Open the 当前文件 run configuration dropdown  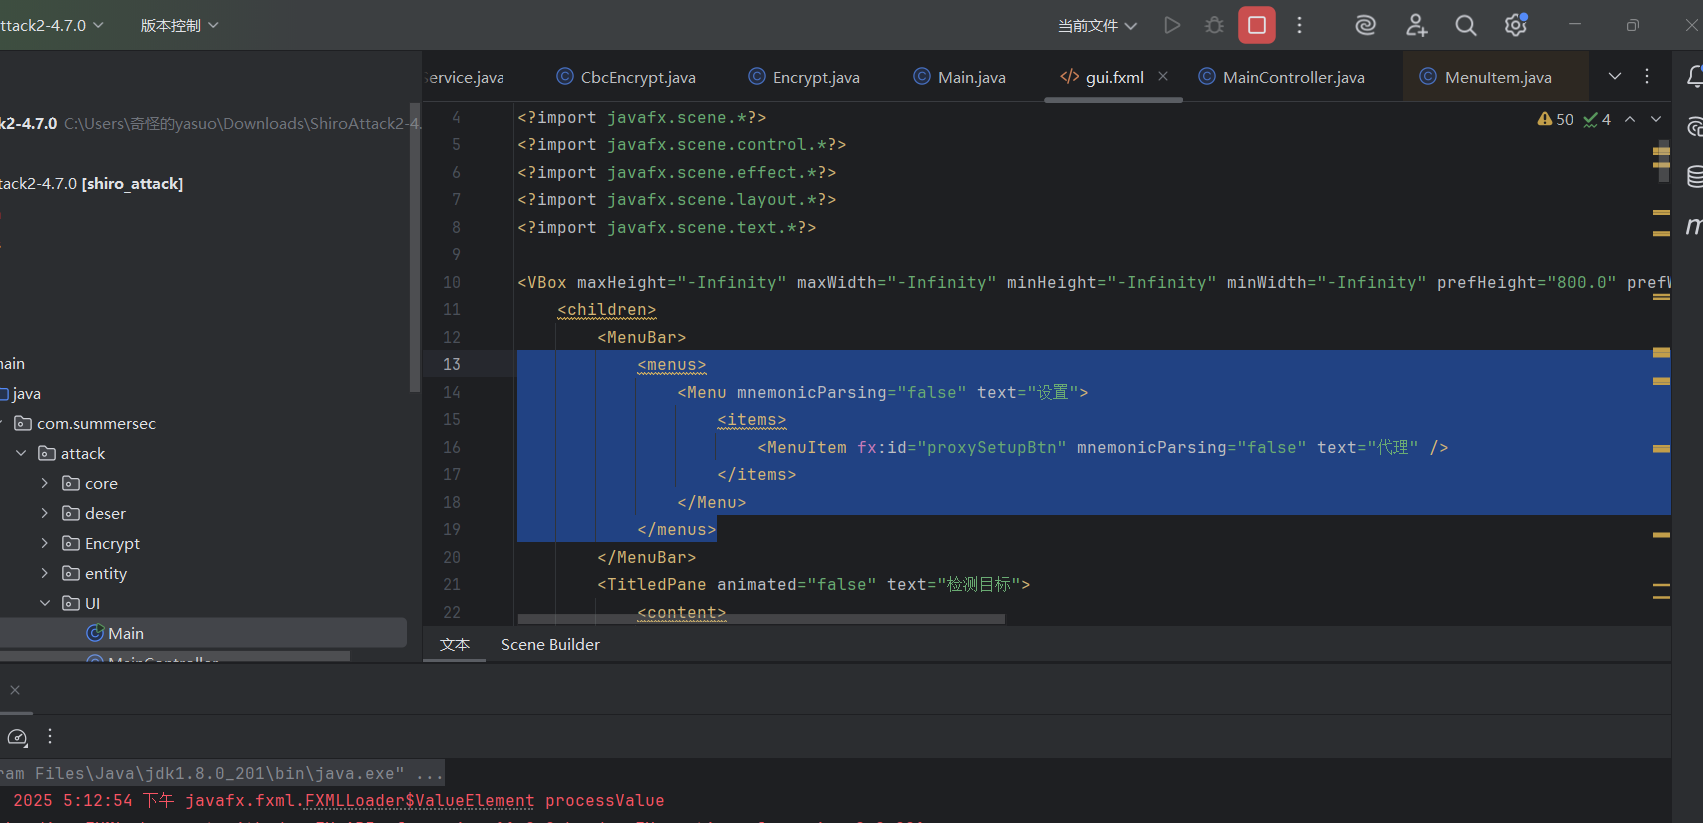(1097, 25)
